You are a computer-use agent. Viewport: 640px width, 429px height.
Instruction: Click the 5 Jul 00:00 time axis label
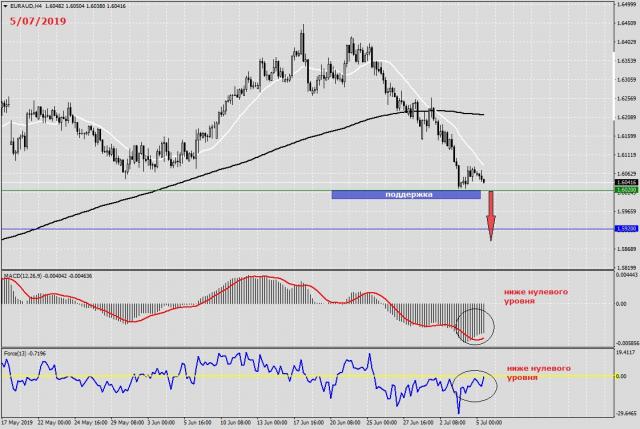490,422
